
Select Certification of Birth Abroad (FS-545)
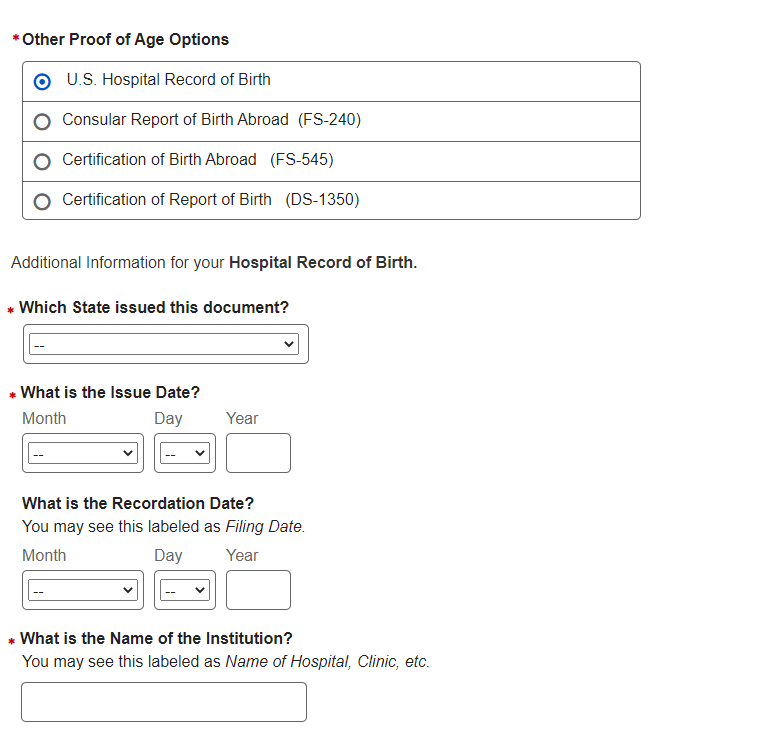point(42,161)
